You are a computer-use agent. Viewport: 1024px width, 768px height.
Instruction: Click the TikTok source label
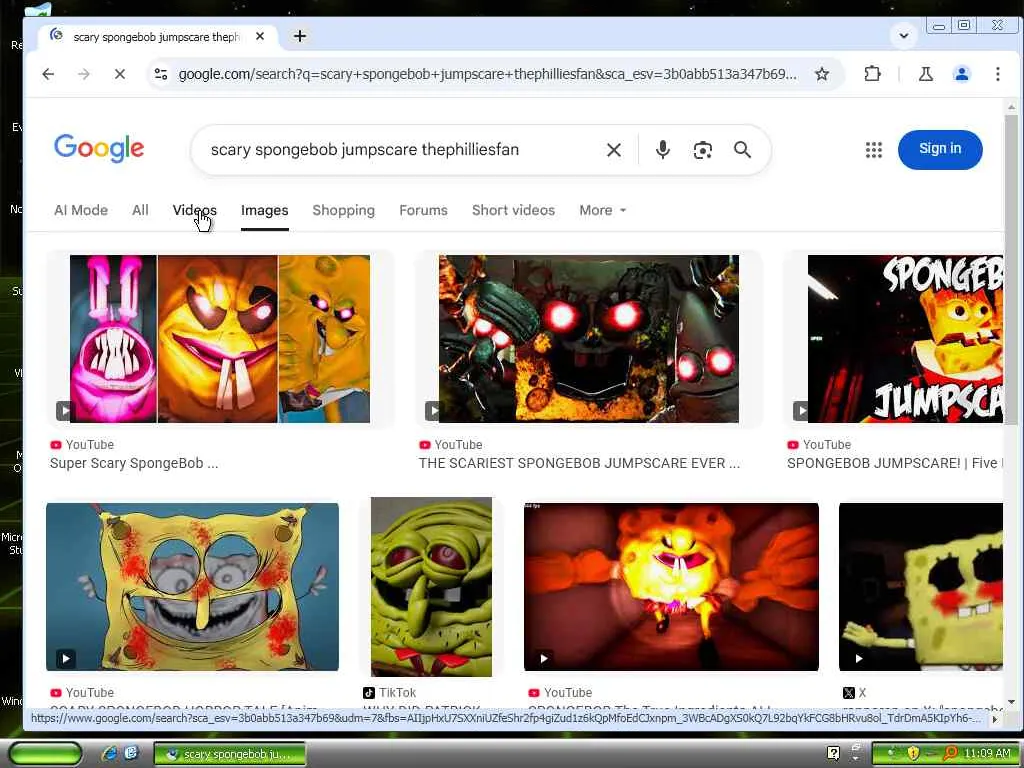(389, 693)
